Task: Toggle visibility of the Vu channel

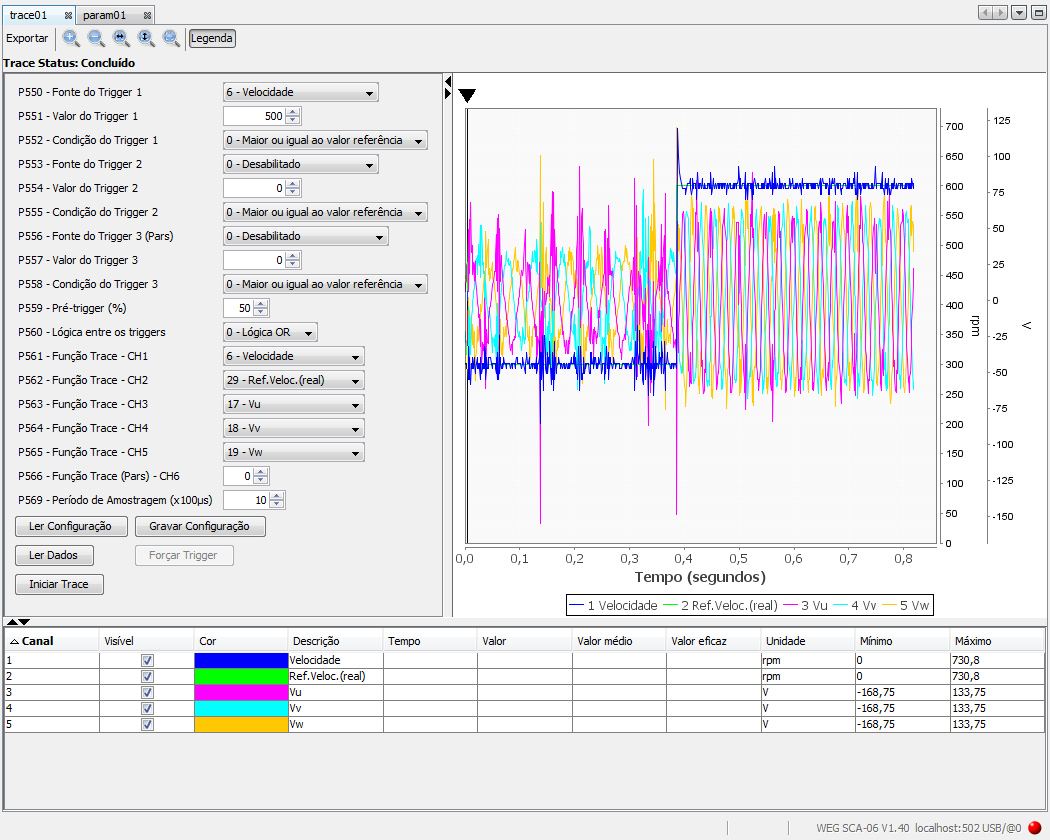Action: coord(147,691)
